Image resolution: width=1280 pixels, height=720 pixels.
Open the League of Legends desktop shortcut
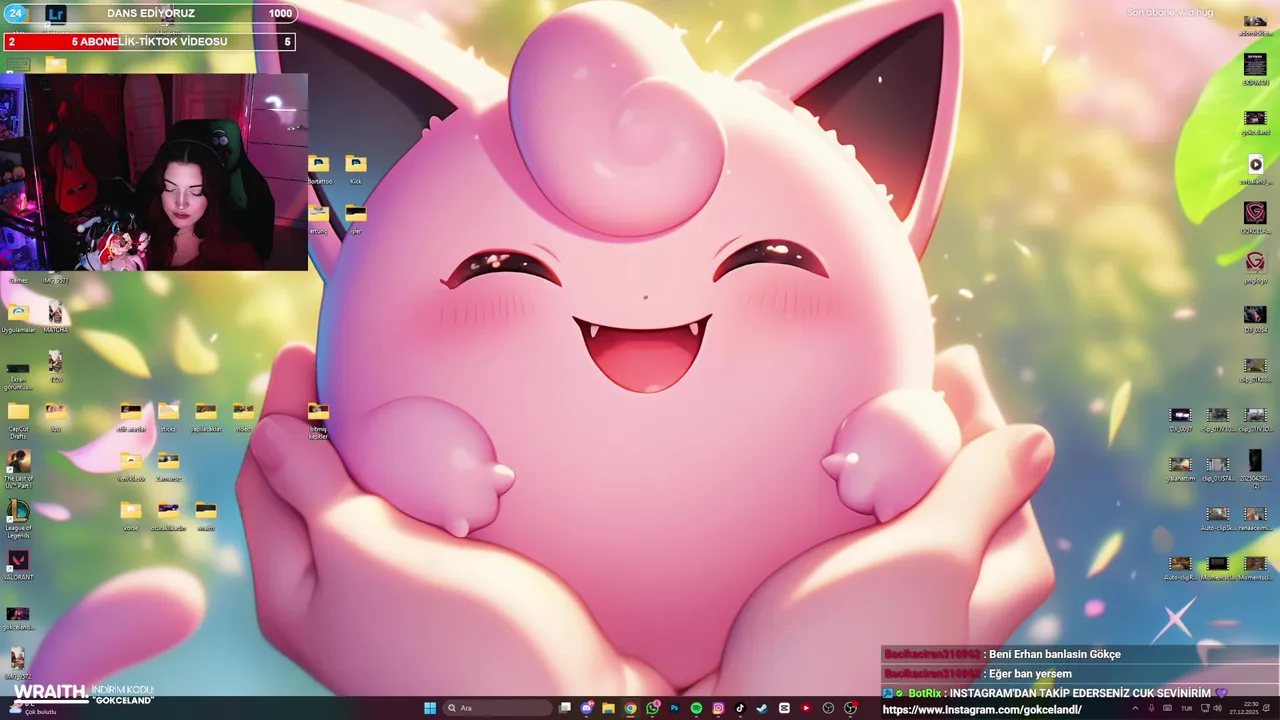18,518
